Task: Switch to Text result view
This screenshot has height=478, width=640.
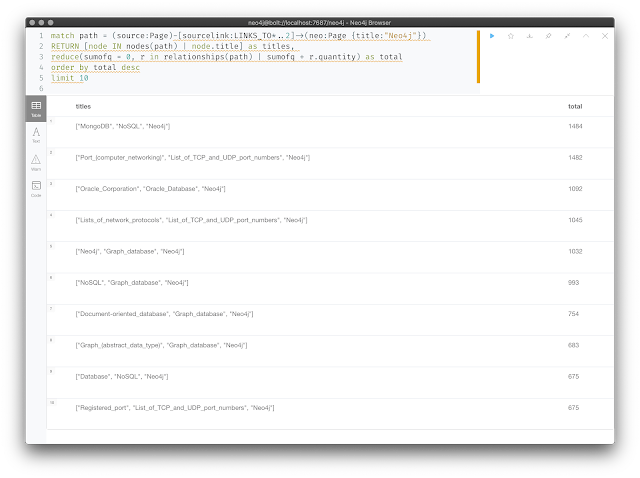Action: [x=36, y=135]
